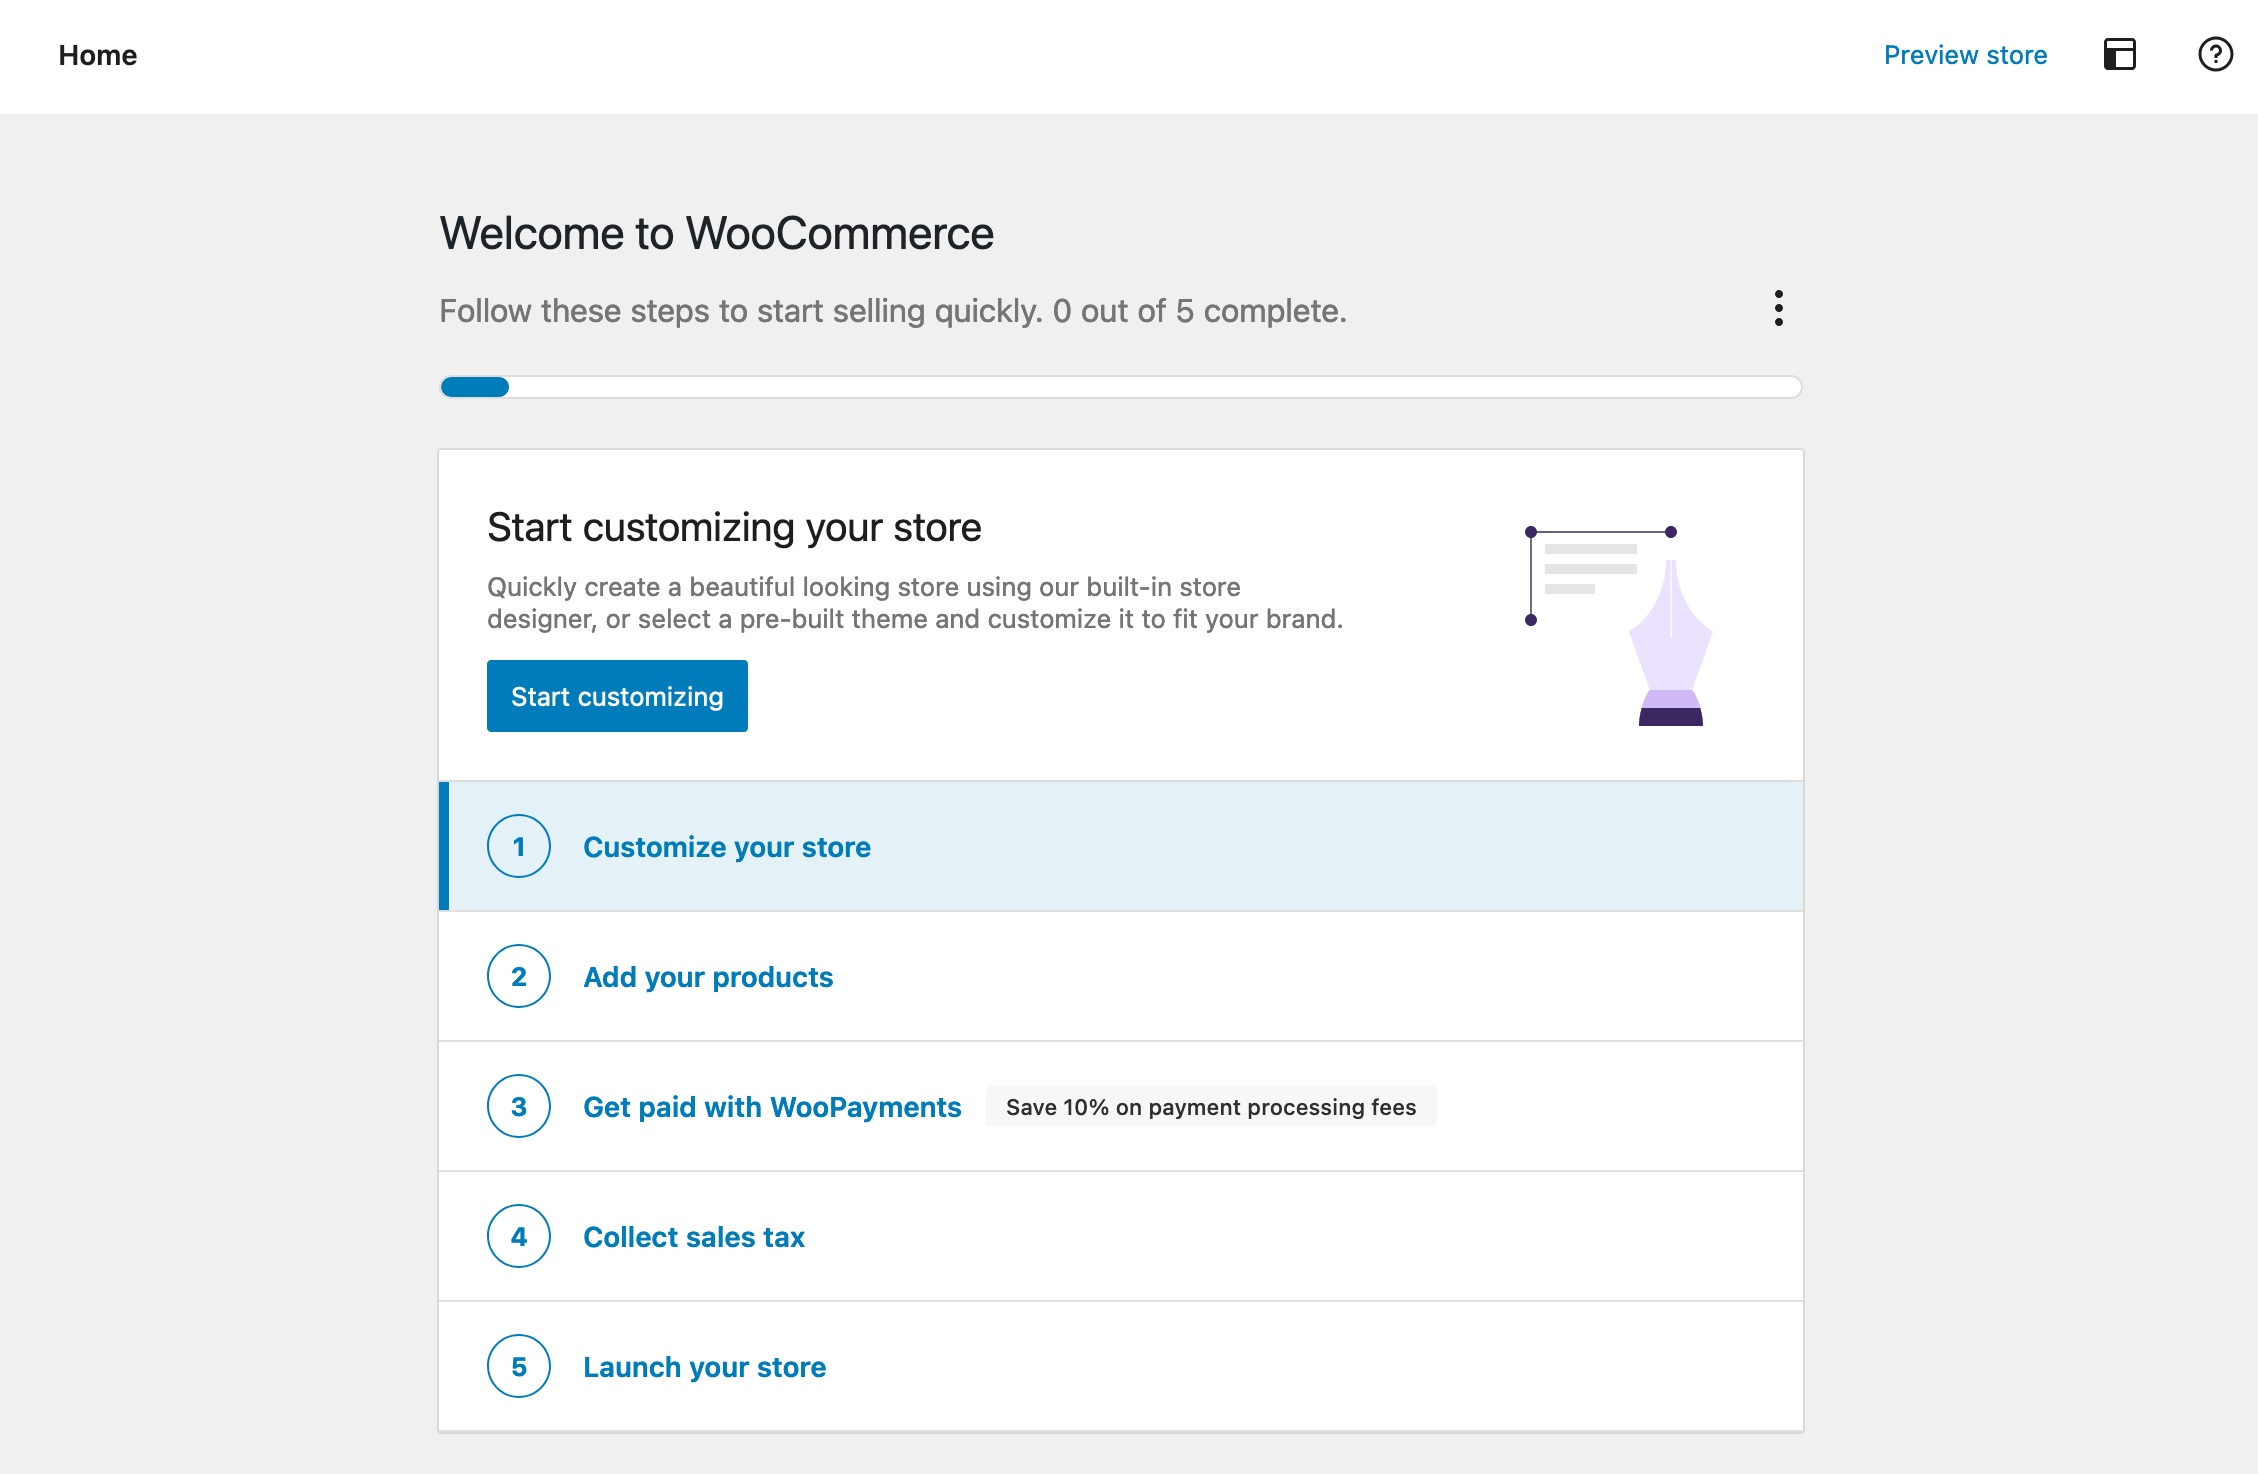Open Get paid with WooPayments
Screen dimensions: 2258x1474
(772, 1106)
